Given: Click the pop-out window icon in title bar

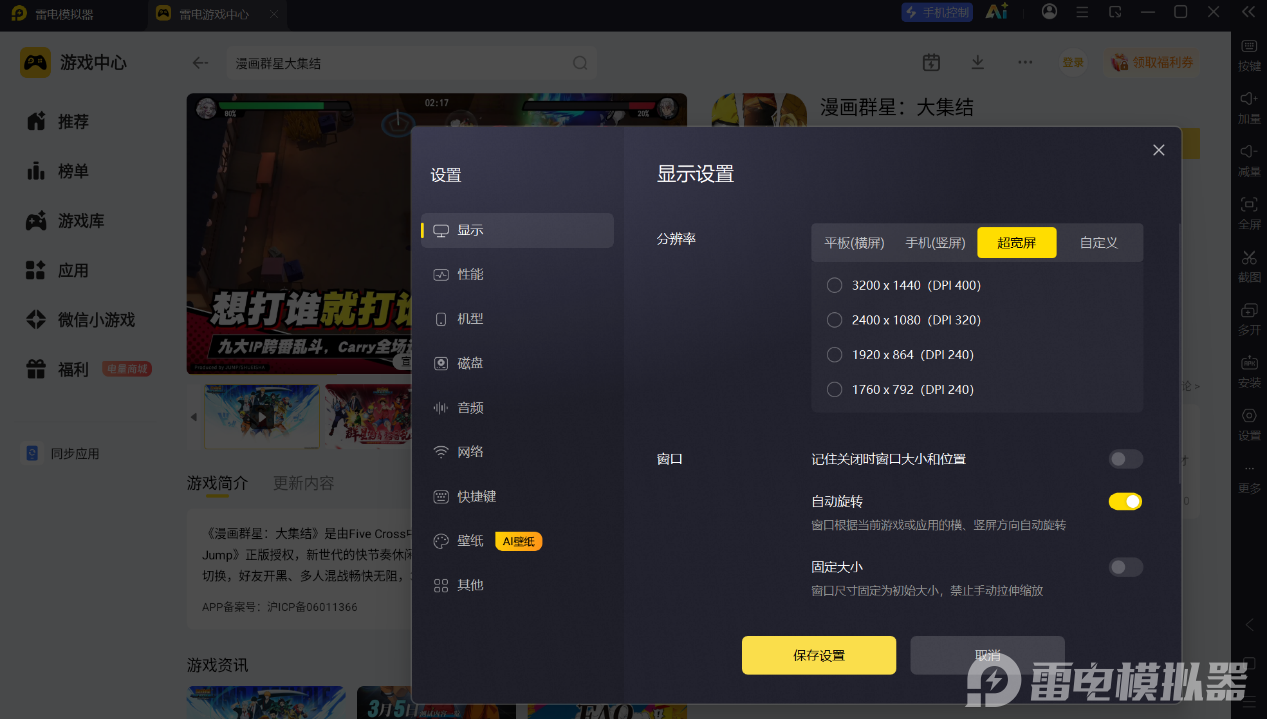Looking at the screenshot, I should (x=1115, y=12).
